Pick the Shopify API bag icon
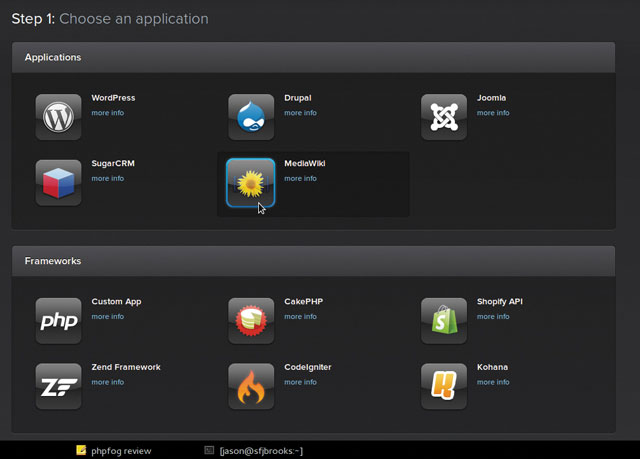 pos(443,320)
